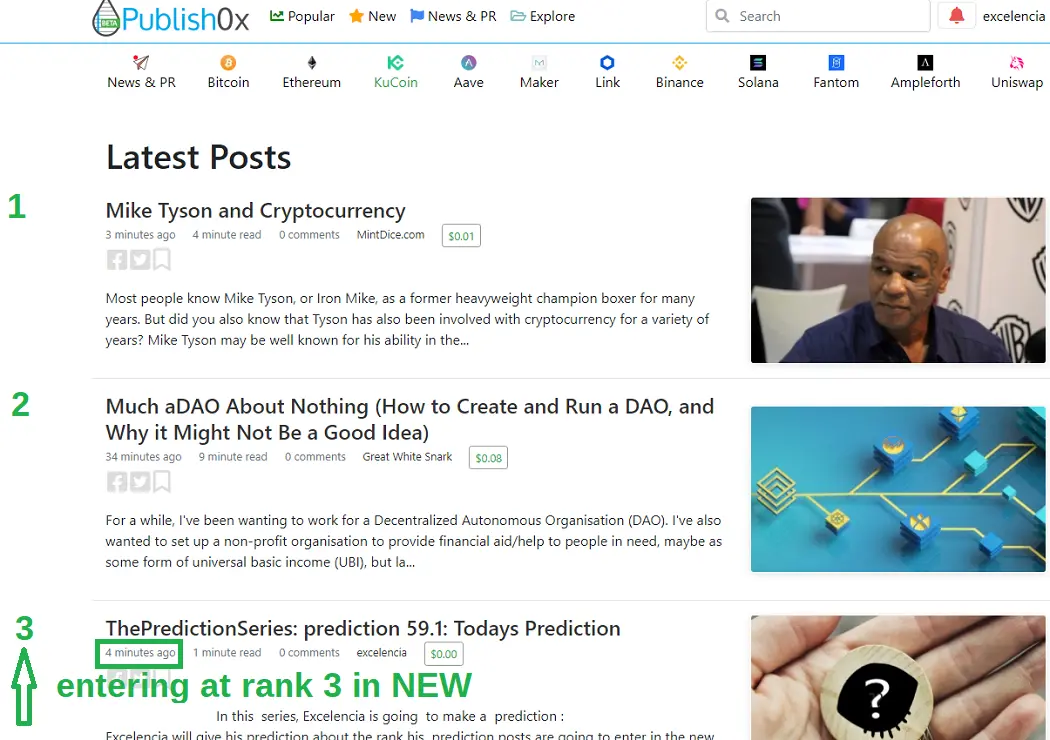Click the $0.08 tip badge
This screenshot has height=740, width=1050.
[x=488, y=458]
